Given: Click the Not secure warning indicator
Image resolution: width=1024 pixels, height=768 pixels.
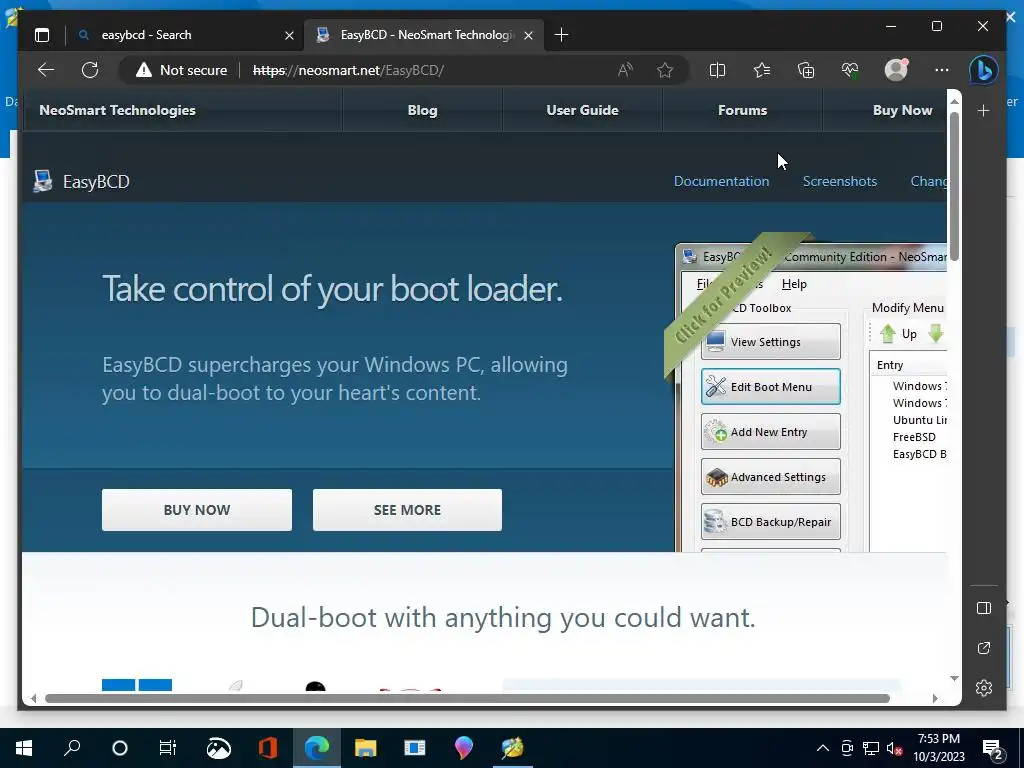Looking at the screenshot, I should pos(181,70).
